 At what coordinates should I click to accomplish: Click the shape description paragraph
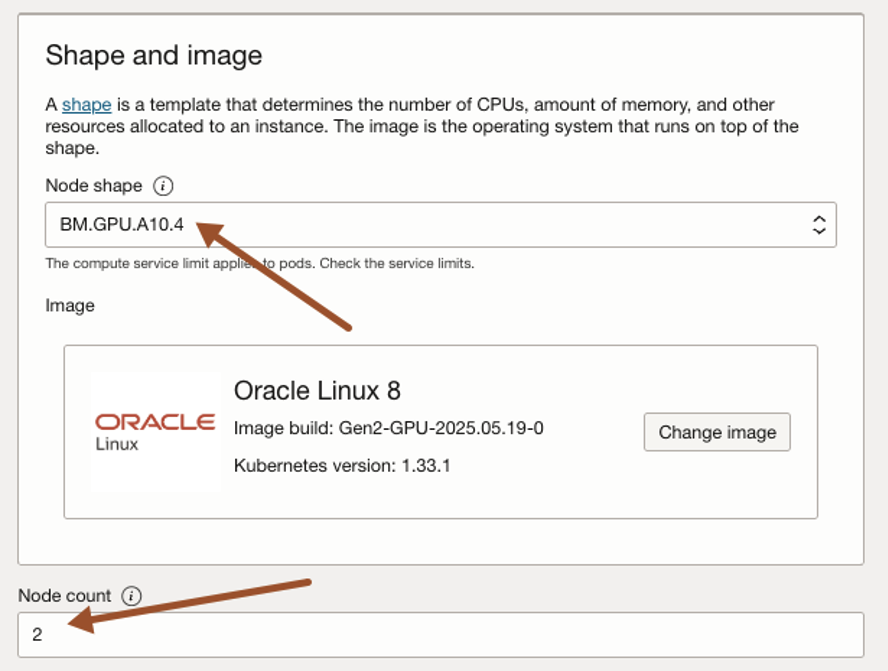[x=420, y=126]
